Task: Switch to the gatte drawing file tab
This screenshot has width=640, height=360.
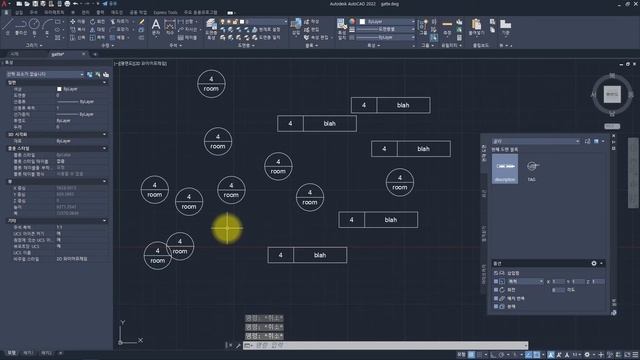Action: (67, 54)
